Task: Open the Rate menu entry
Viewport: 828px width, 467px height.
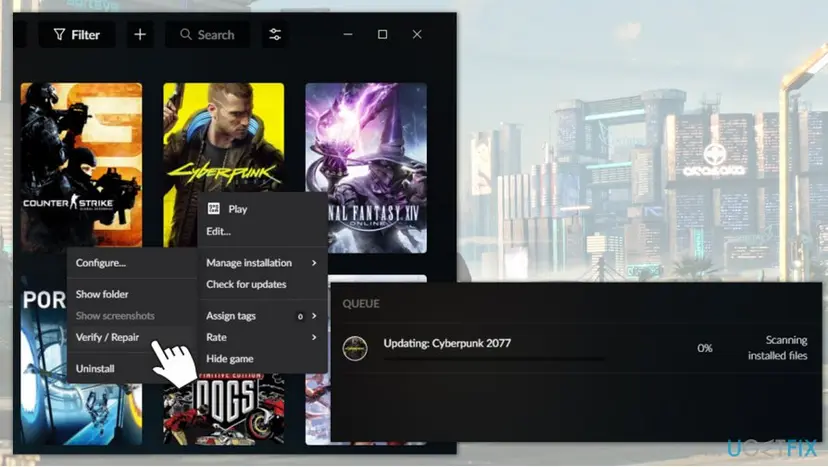Action: pyautogui.click(x=262, y=337)
